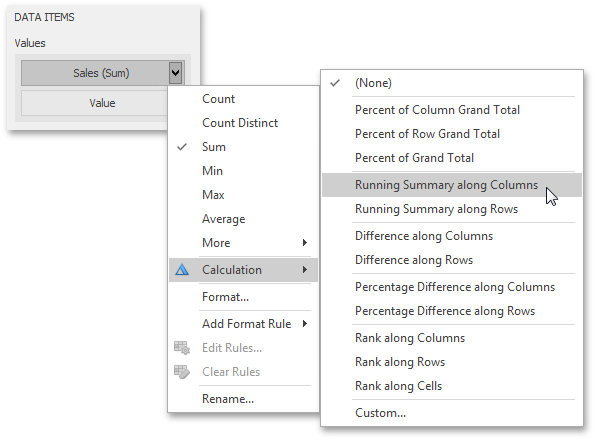Open the Calculation submenu arrow
Image resolution: width=597 pixels, height=442 pixels.
[305, 270]
